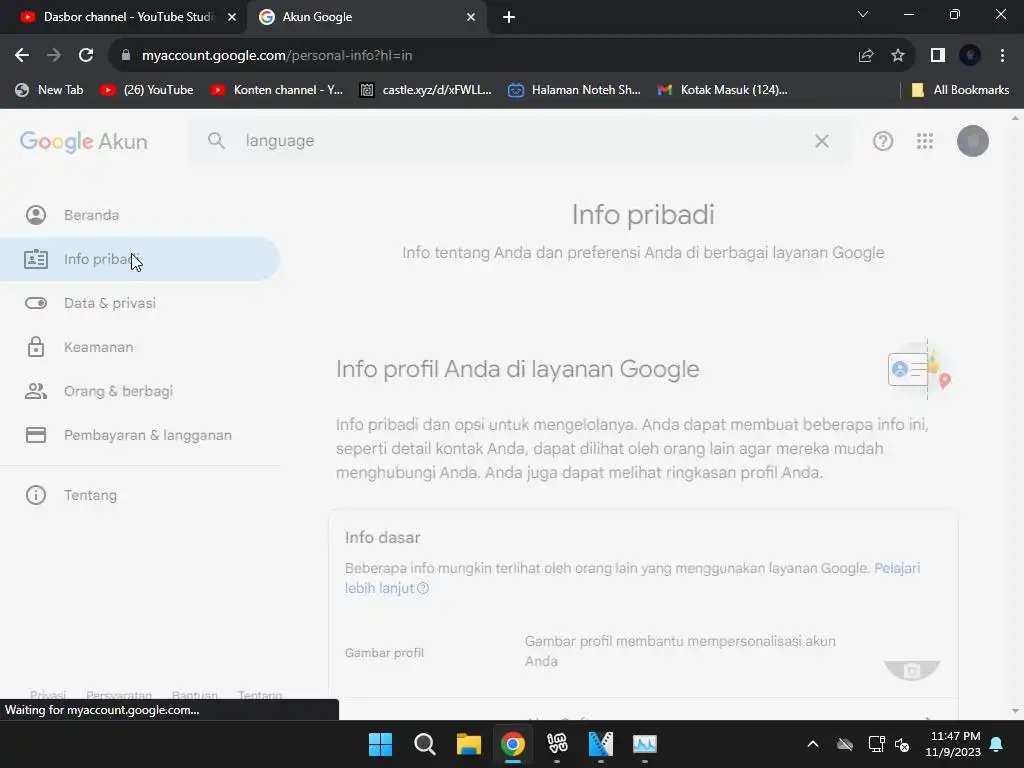Open Windows taskbar search

[x=424, y=744]
